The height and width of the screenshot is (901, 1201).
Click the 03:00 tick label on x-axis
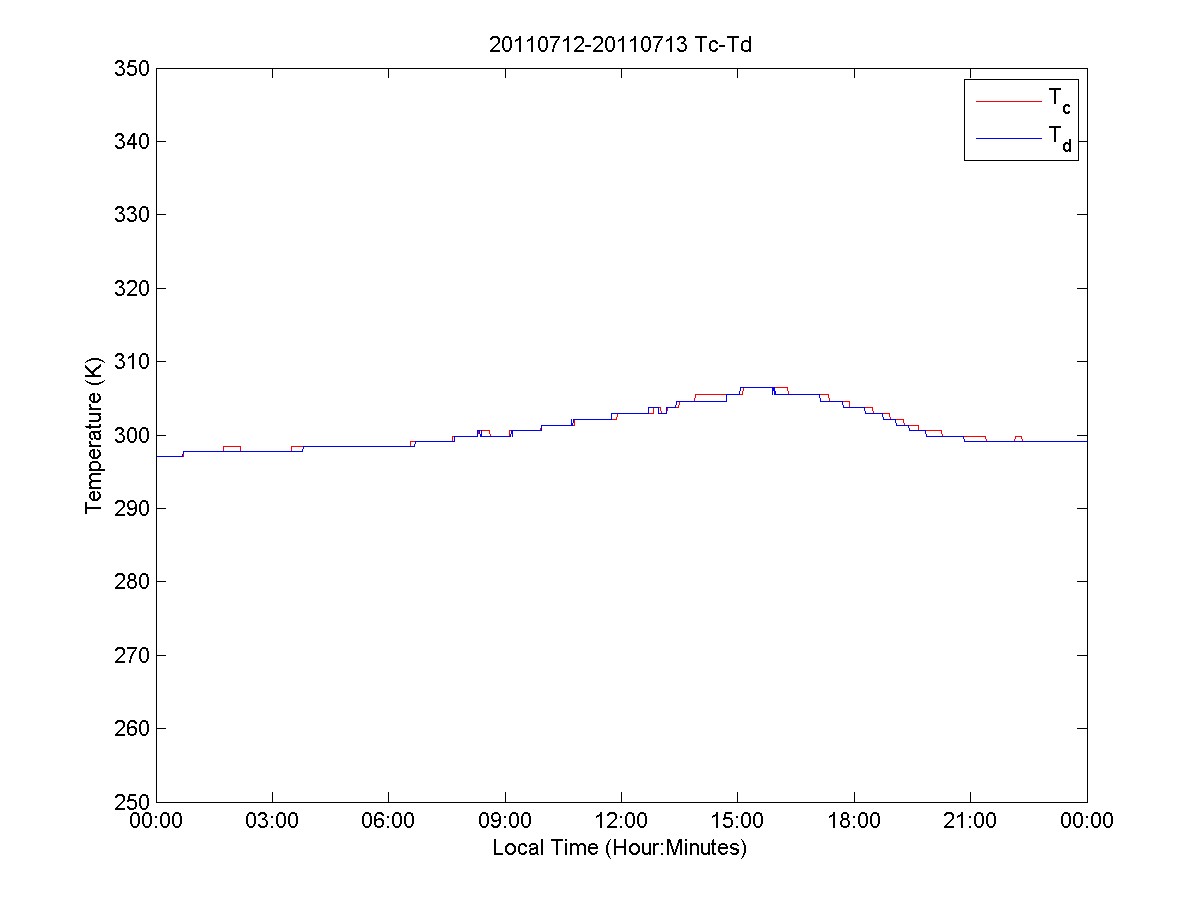tap(273, 822)
